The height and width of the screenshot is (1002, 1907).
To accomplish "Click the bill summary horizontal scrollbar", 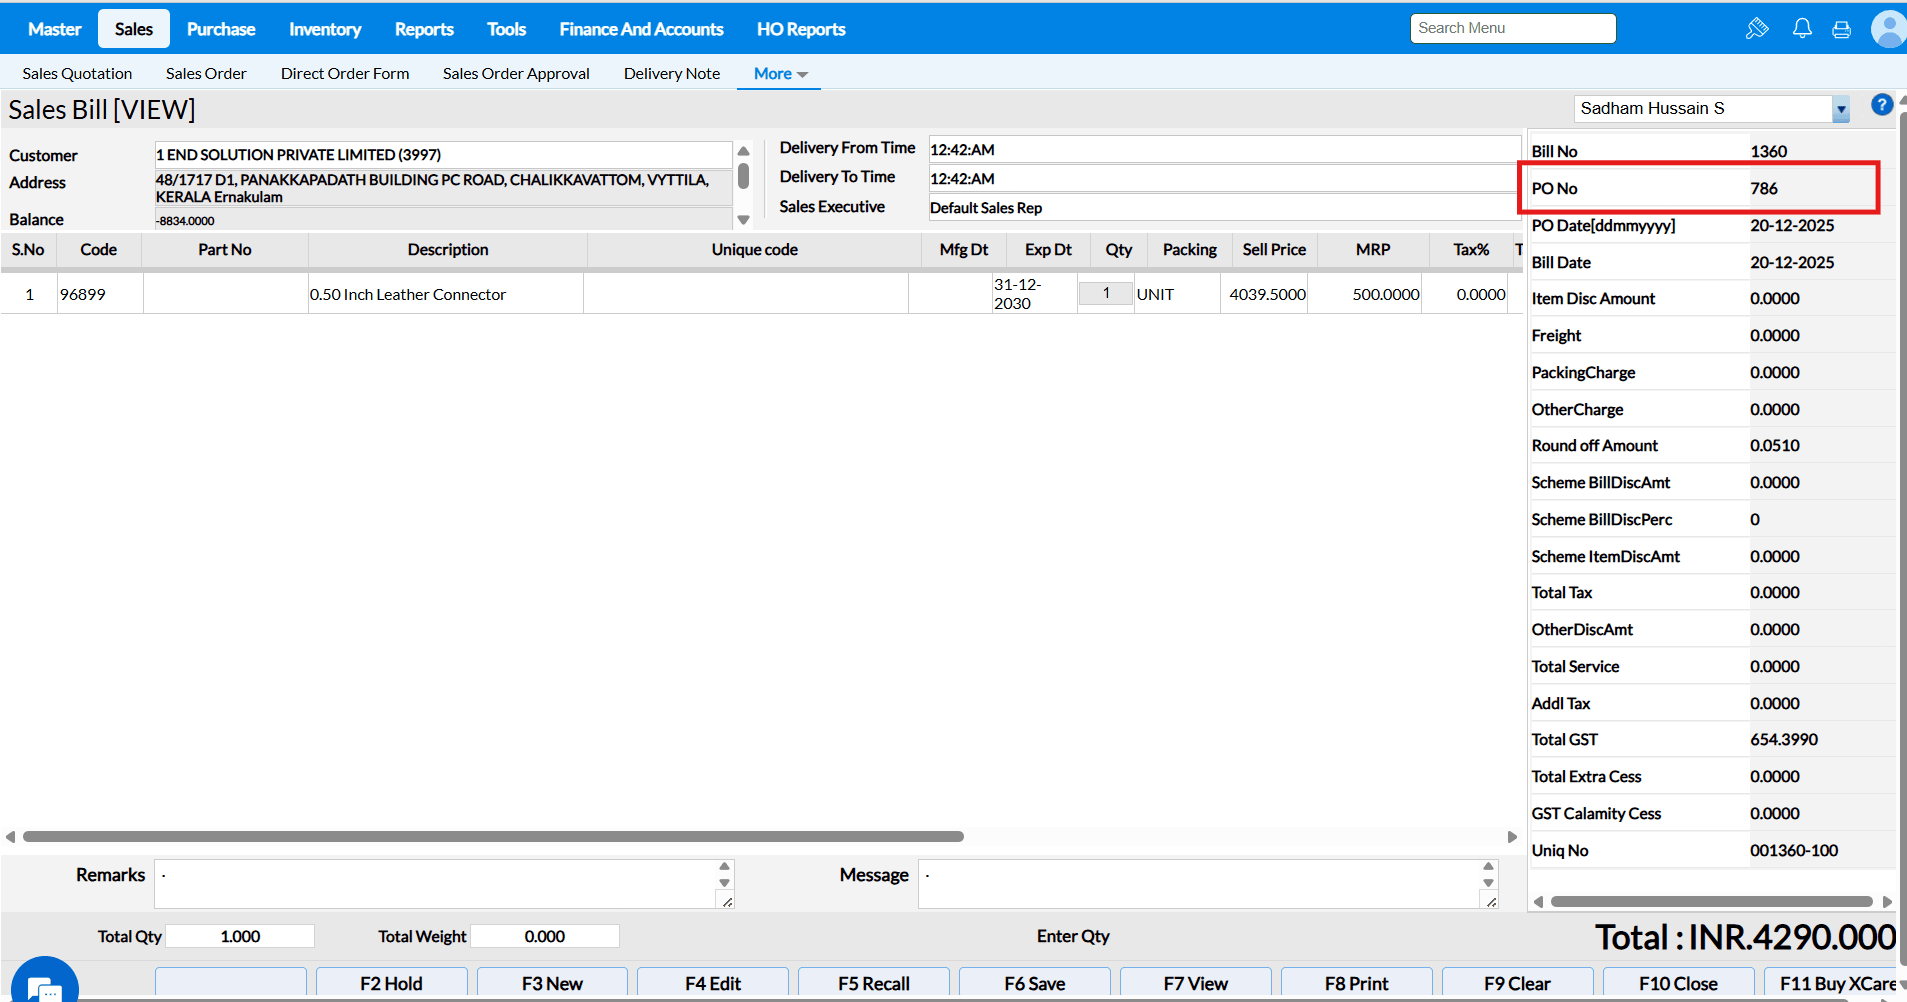I will point(1711,901).
